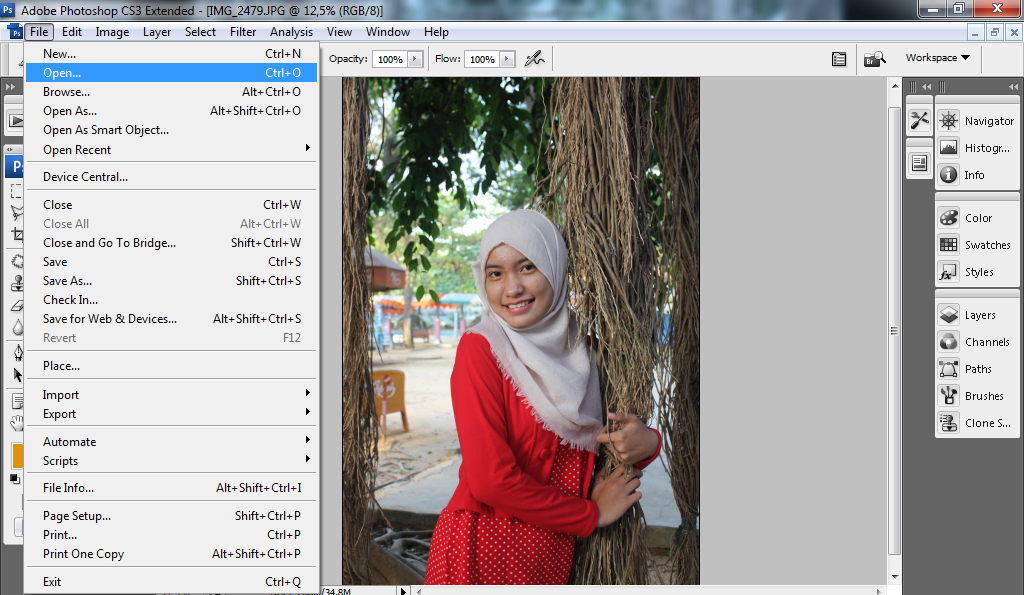Expand the Open Recent submenu
Image resolution: width=1024 pixels, height=595 pixels.
tap(171, 149)
